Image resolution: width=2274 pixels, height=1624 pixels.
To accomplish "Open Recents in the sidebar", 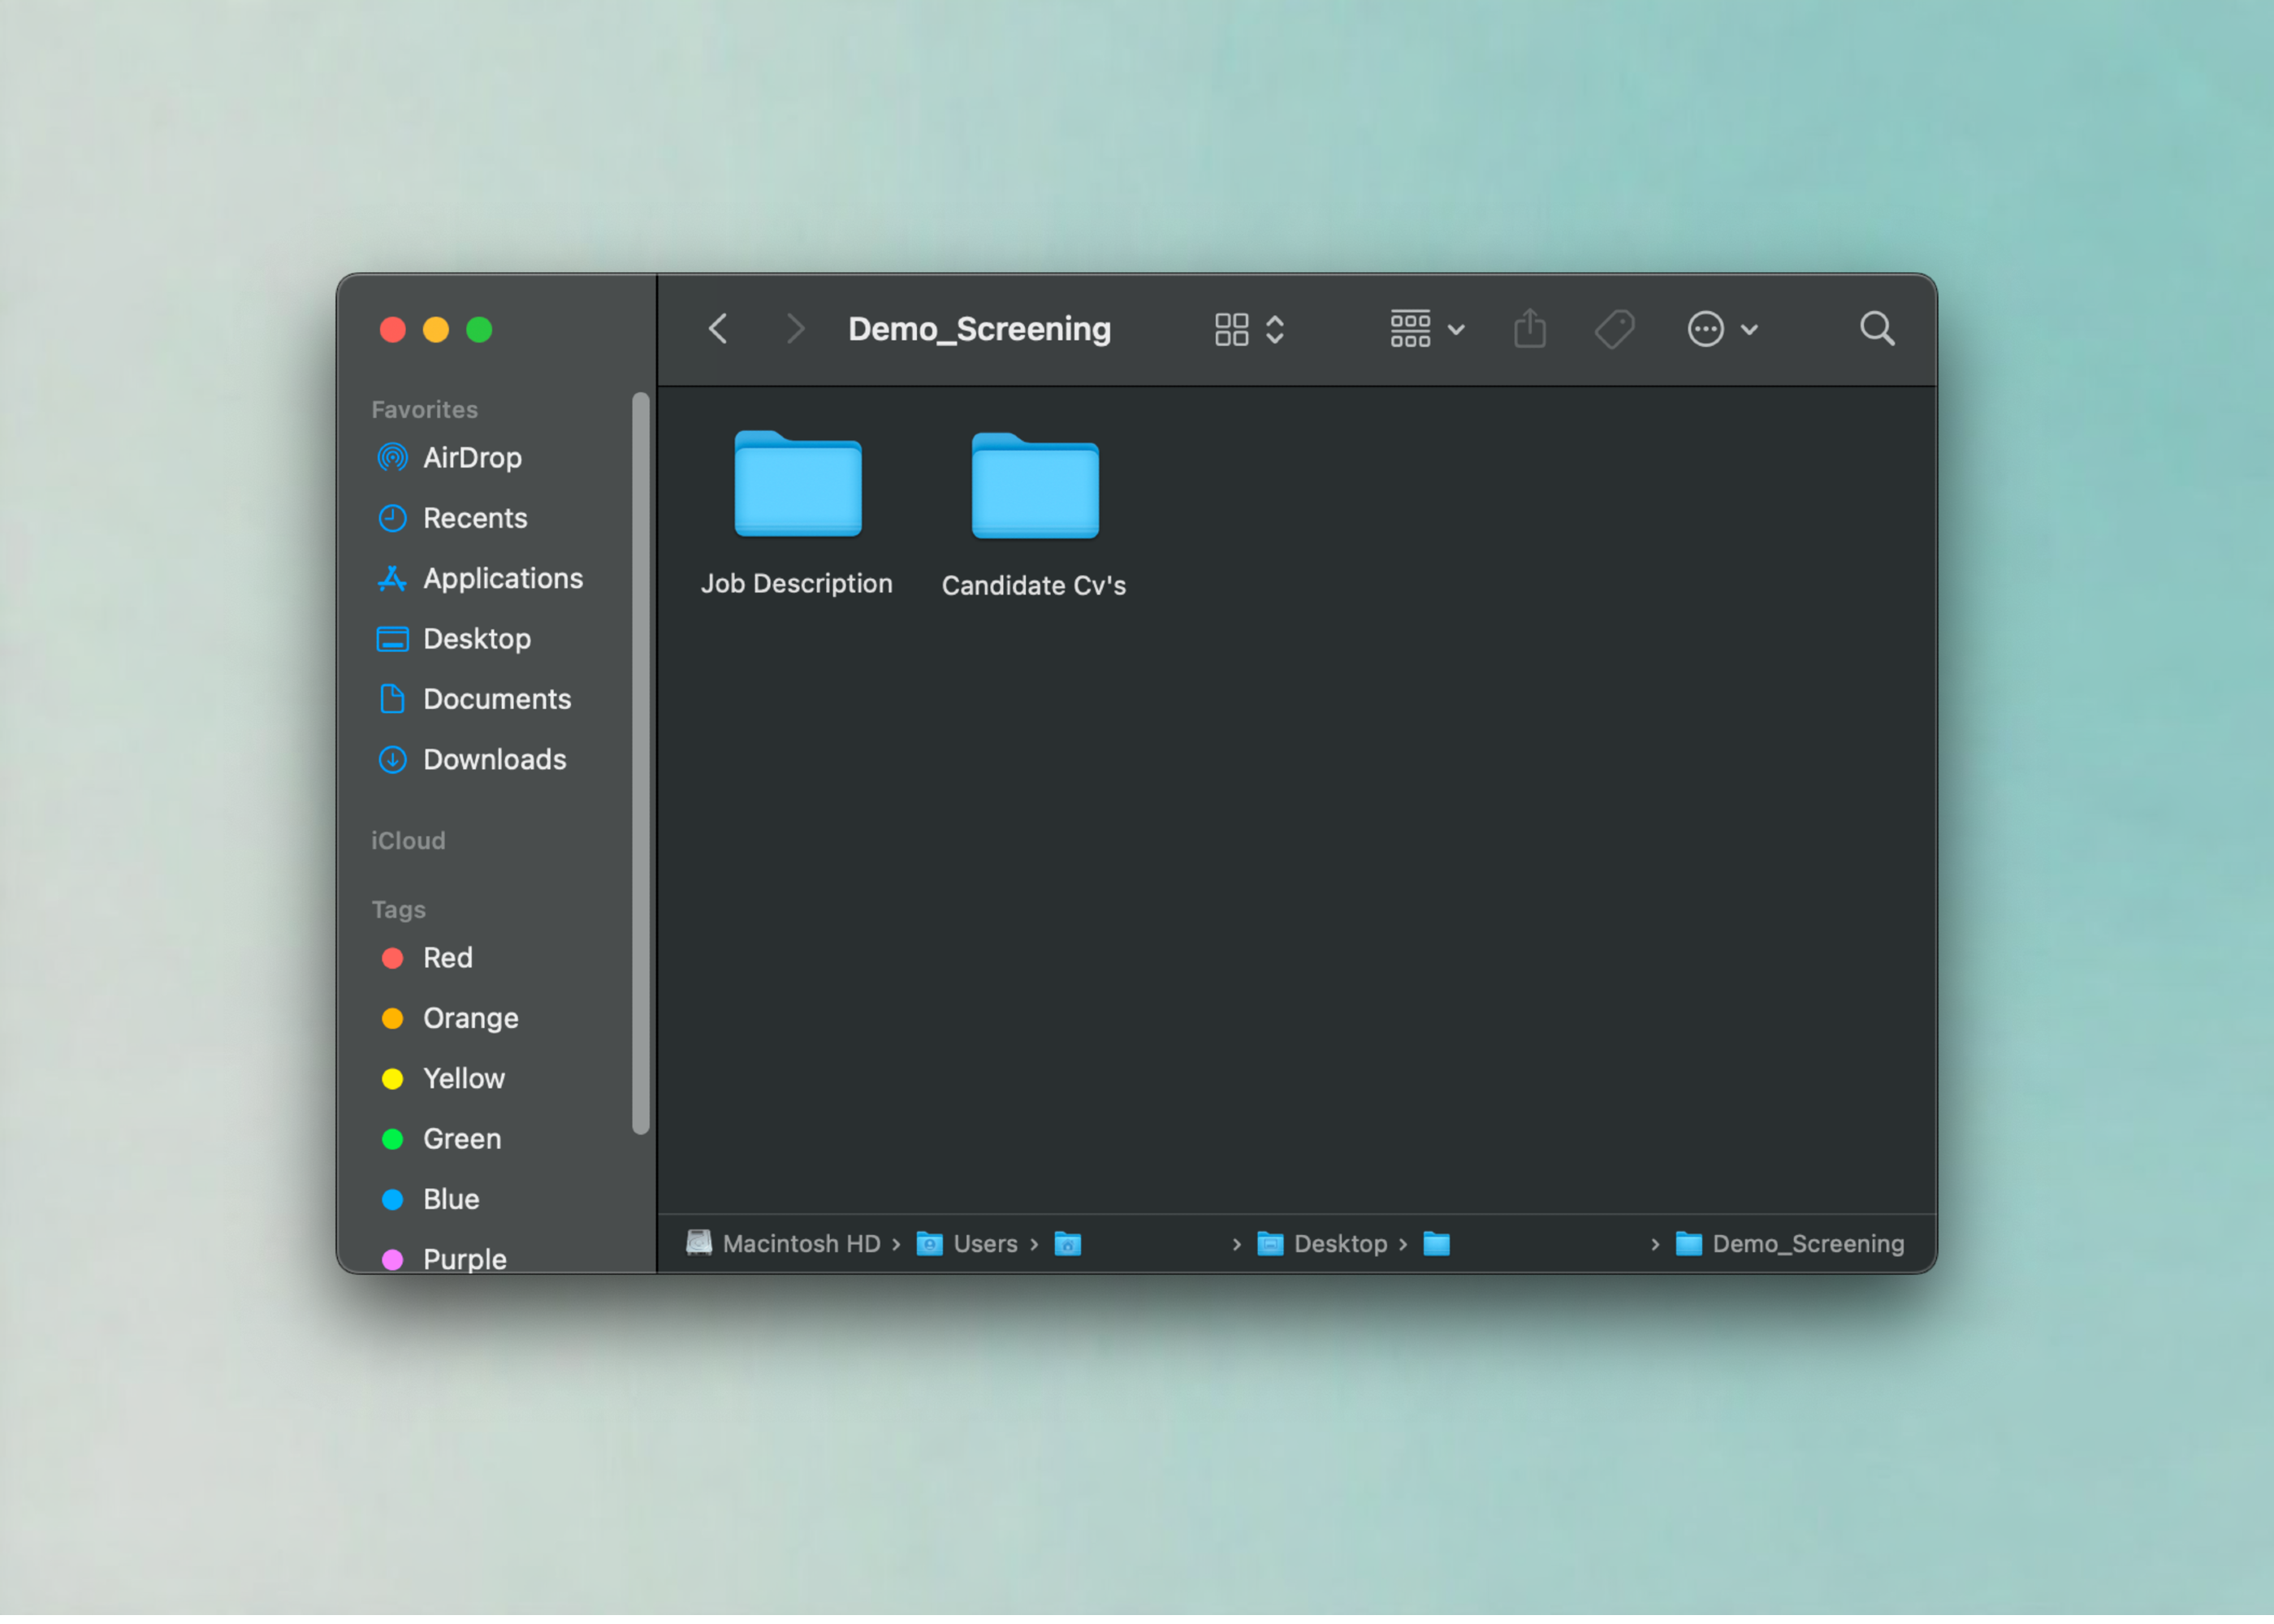I will [474, 518].
